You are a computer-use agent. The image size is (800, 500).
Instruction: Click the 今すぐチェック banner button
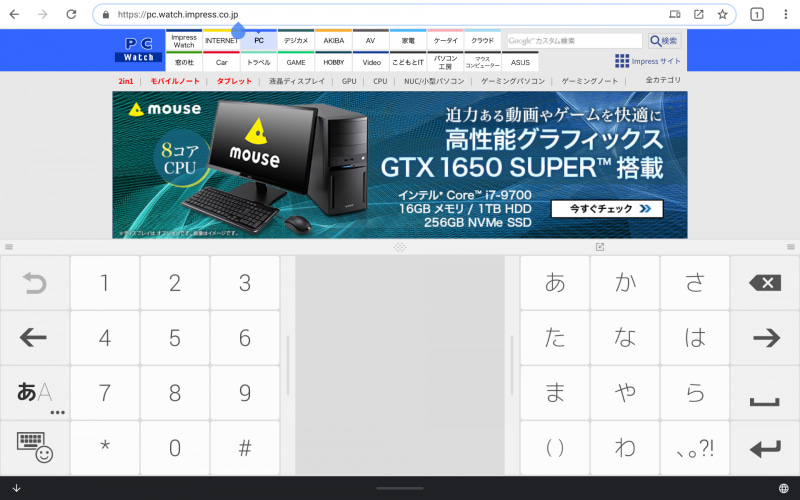tap(607, 209)
